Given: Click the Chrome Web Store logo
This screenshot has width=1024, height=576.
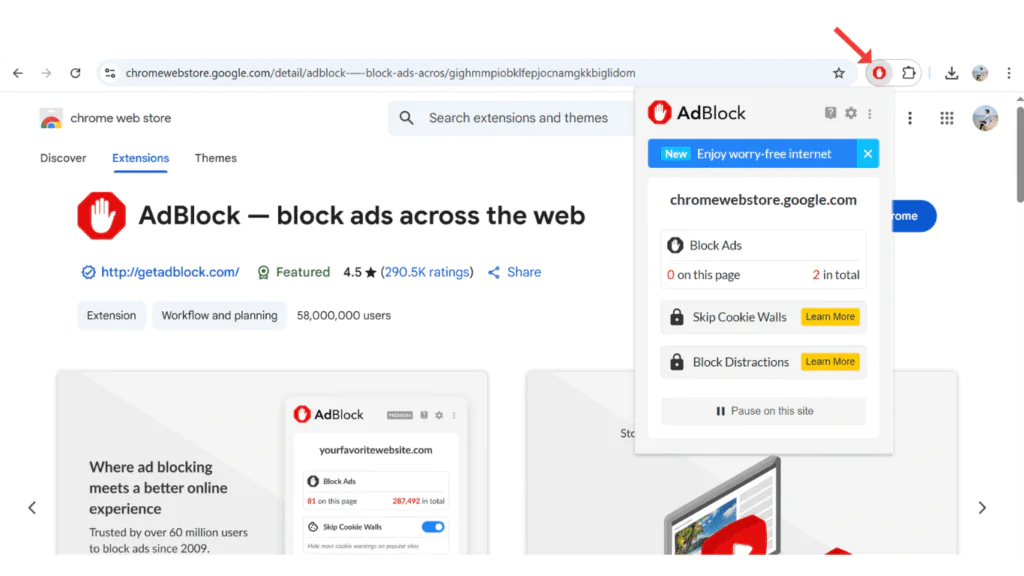Looking at the screenshot, I should point(51,119).
